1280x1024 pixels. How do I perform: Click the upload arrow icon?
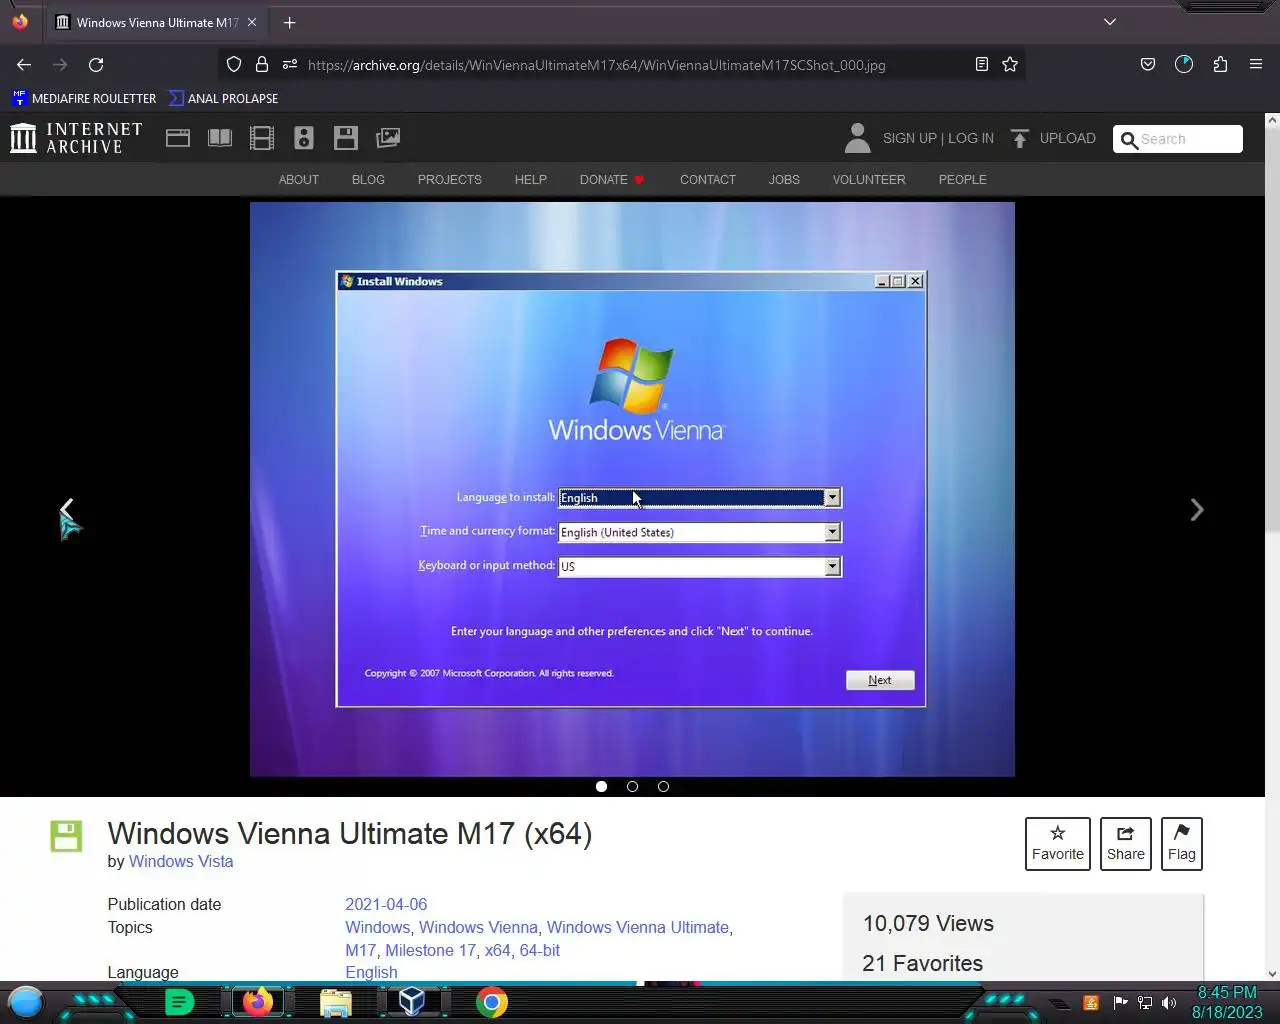(1019, 138)
